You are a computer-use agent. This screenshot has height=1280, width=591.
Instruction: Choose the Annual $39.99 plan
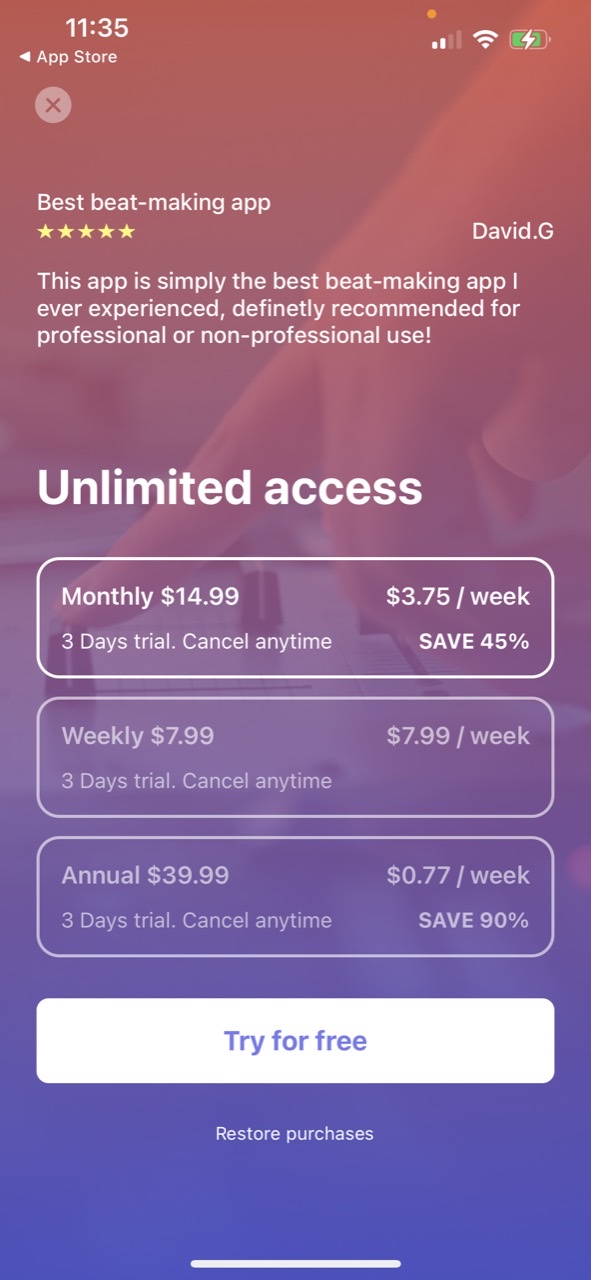point(295,896)
